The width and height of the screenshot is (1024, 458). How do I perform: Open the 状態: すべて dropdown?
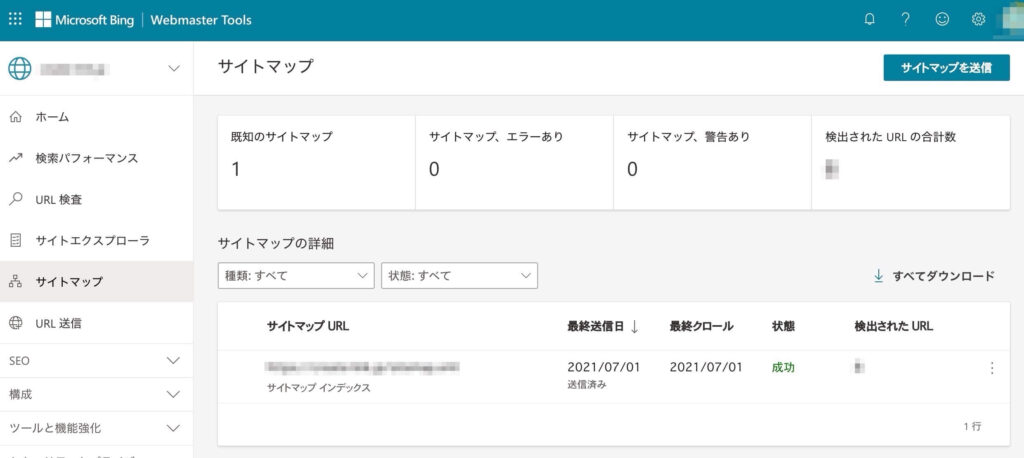tap(459, 276)
